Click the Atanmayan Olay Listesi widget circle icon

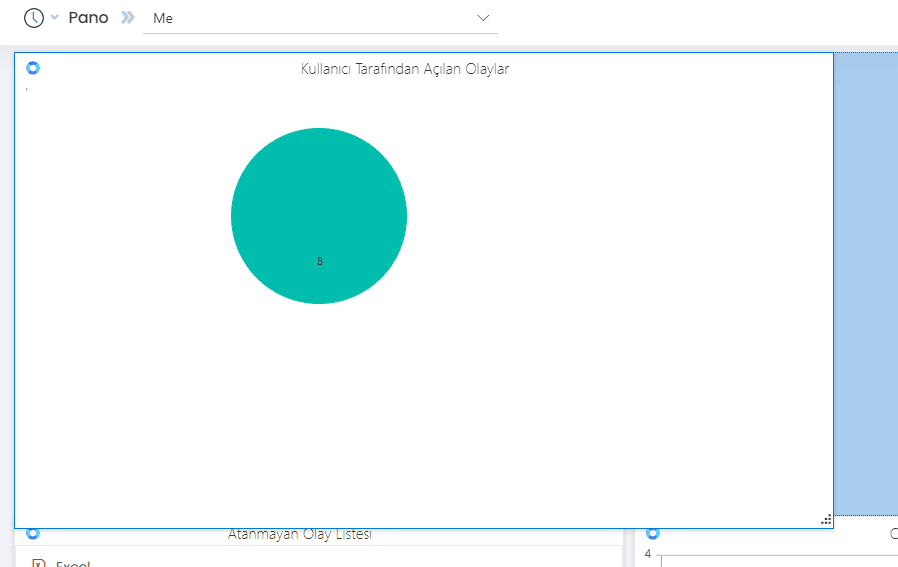pyautogui.click(x=33, y=534)
